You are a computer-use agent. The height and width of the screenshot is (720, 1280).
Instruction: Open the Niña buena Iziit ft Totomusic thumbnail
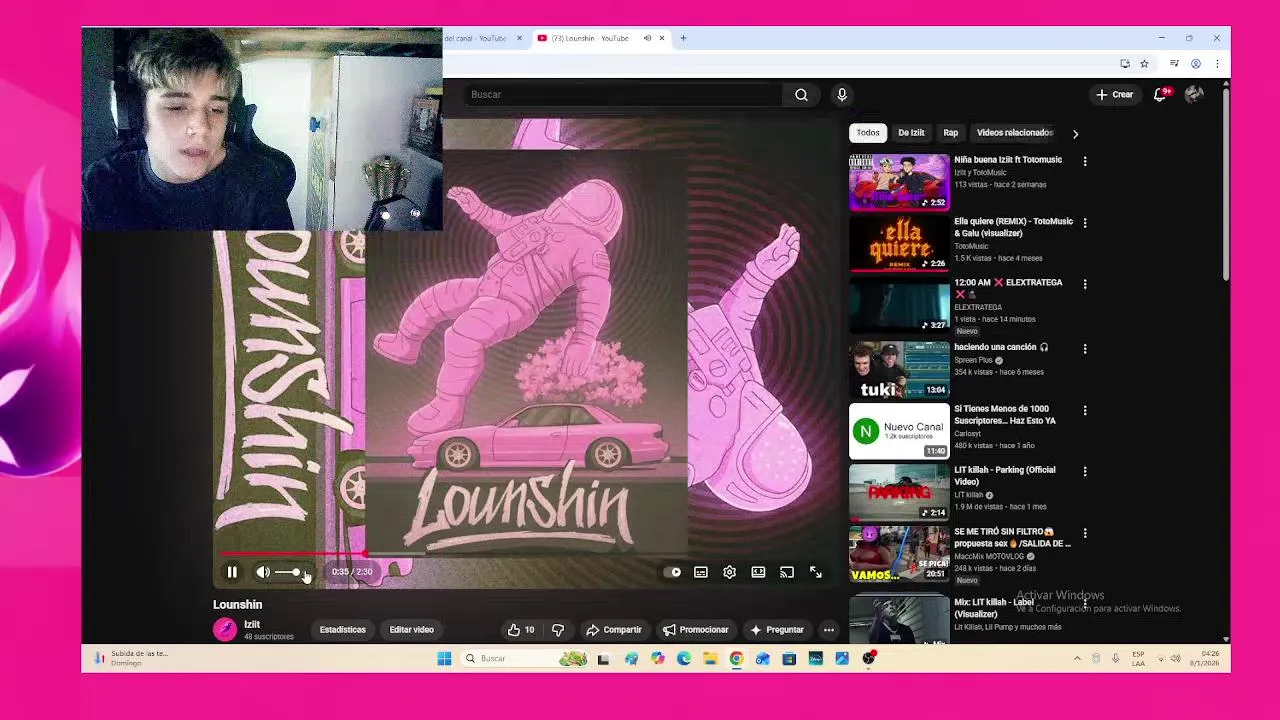point(899,182)
